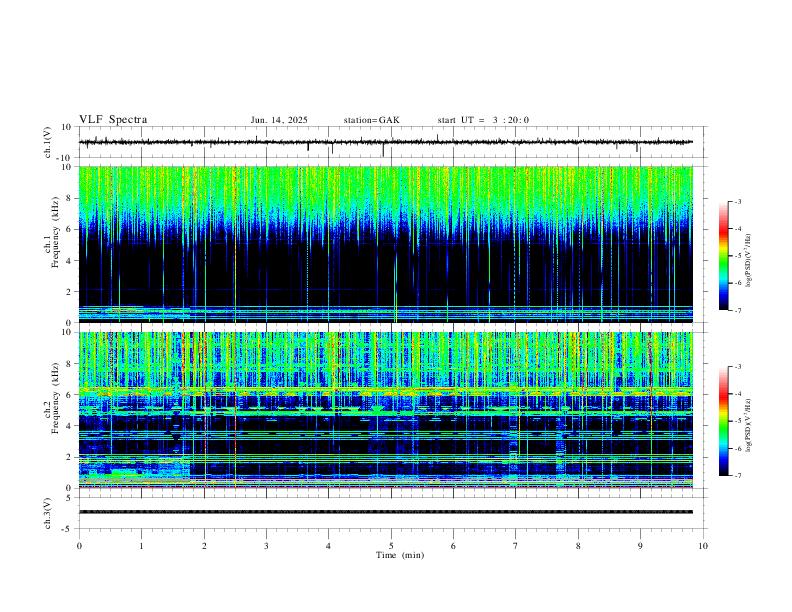
Task: Click the ch.1 voltage waveform trace
Action: [385, 142]
